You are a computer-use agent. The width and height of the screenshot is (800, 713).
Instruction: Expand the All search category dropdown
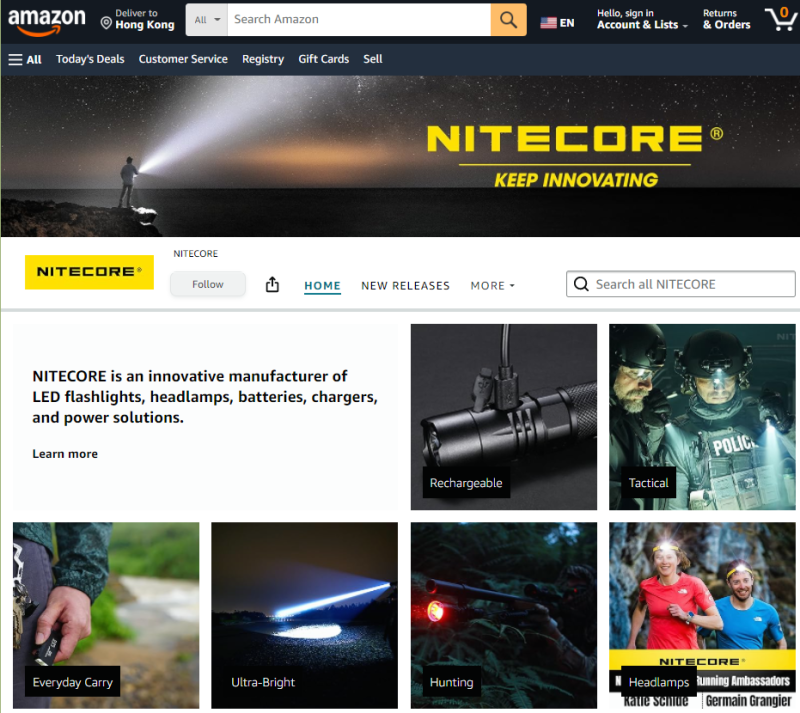(x=207, y=20)
